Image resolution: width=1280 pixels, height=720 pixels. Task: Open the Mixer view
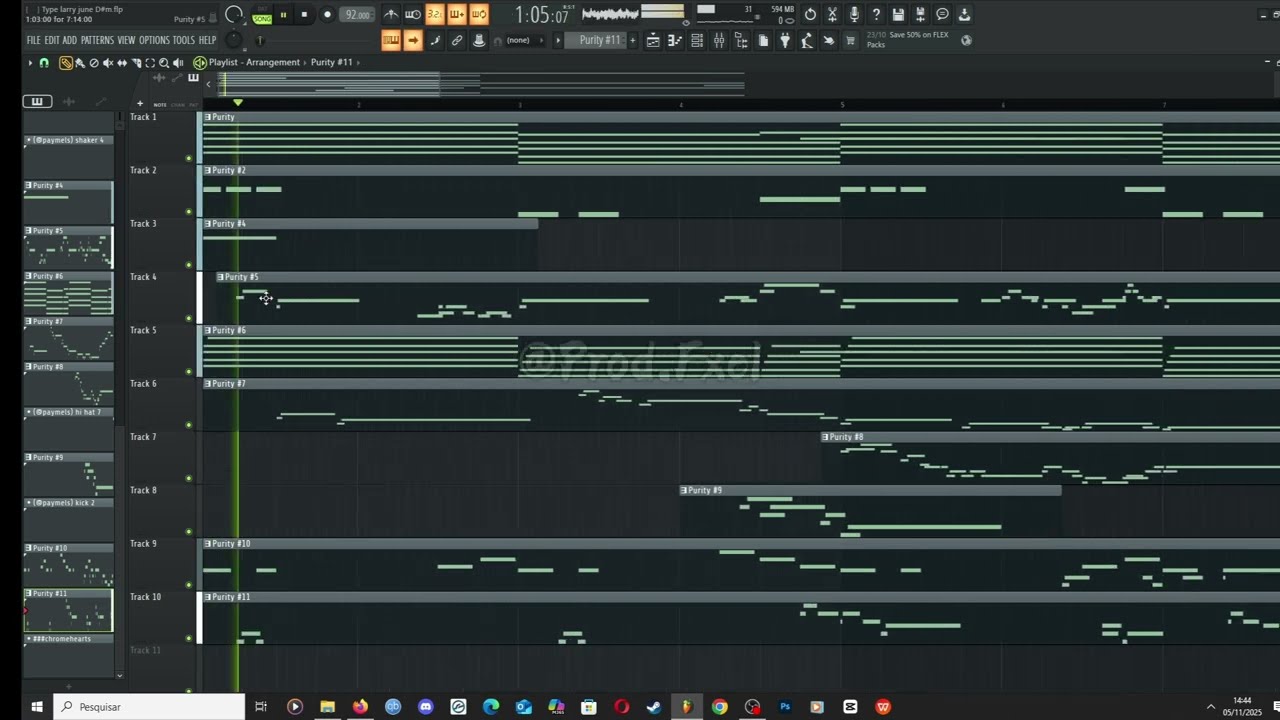[720, 41]
